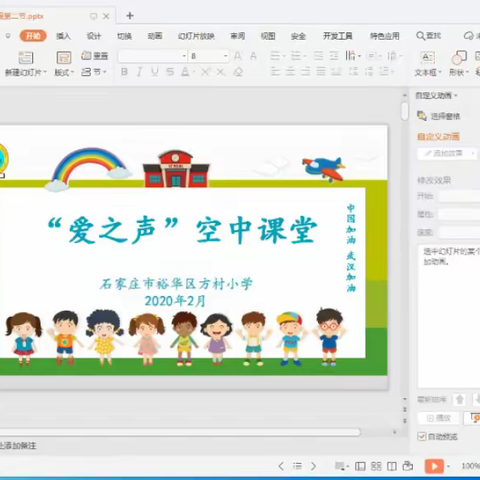The height and width of the screenshot is (480, 480).
Task: Click the Selection Pane (选择窗格) button
Action: tap(439, 116)
